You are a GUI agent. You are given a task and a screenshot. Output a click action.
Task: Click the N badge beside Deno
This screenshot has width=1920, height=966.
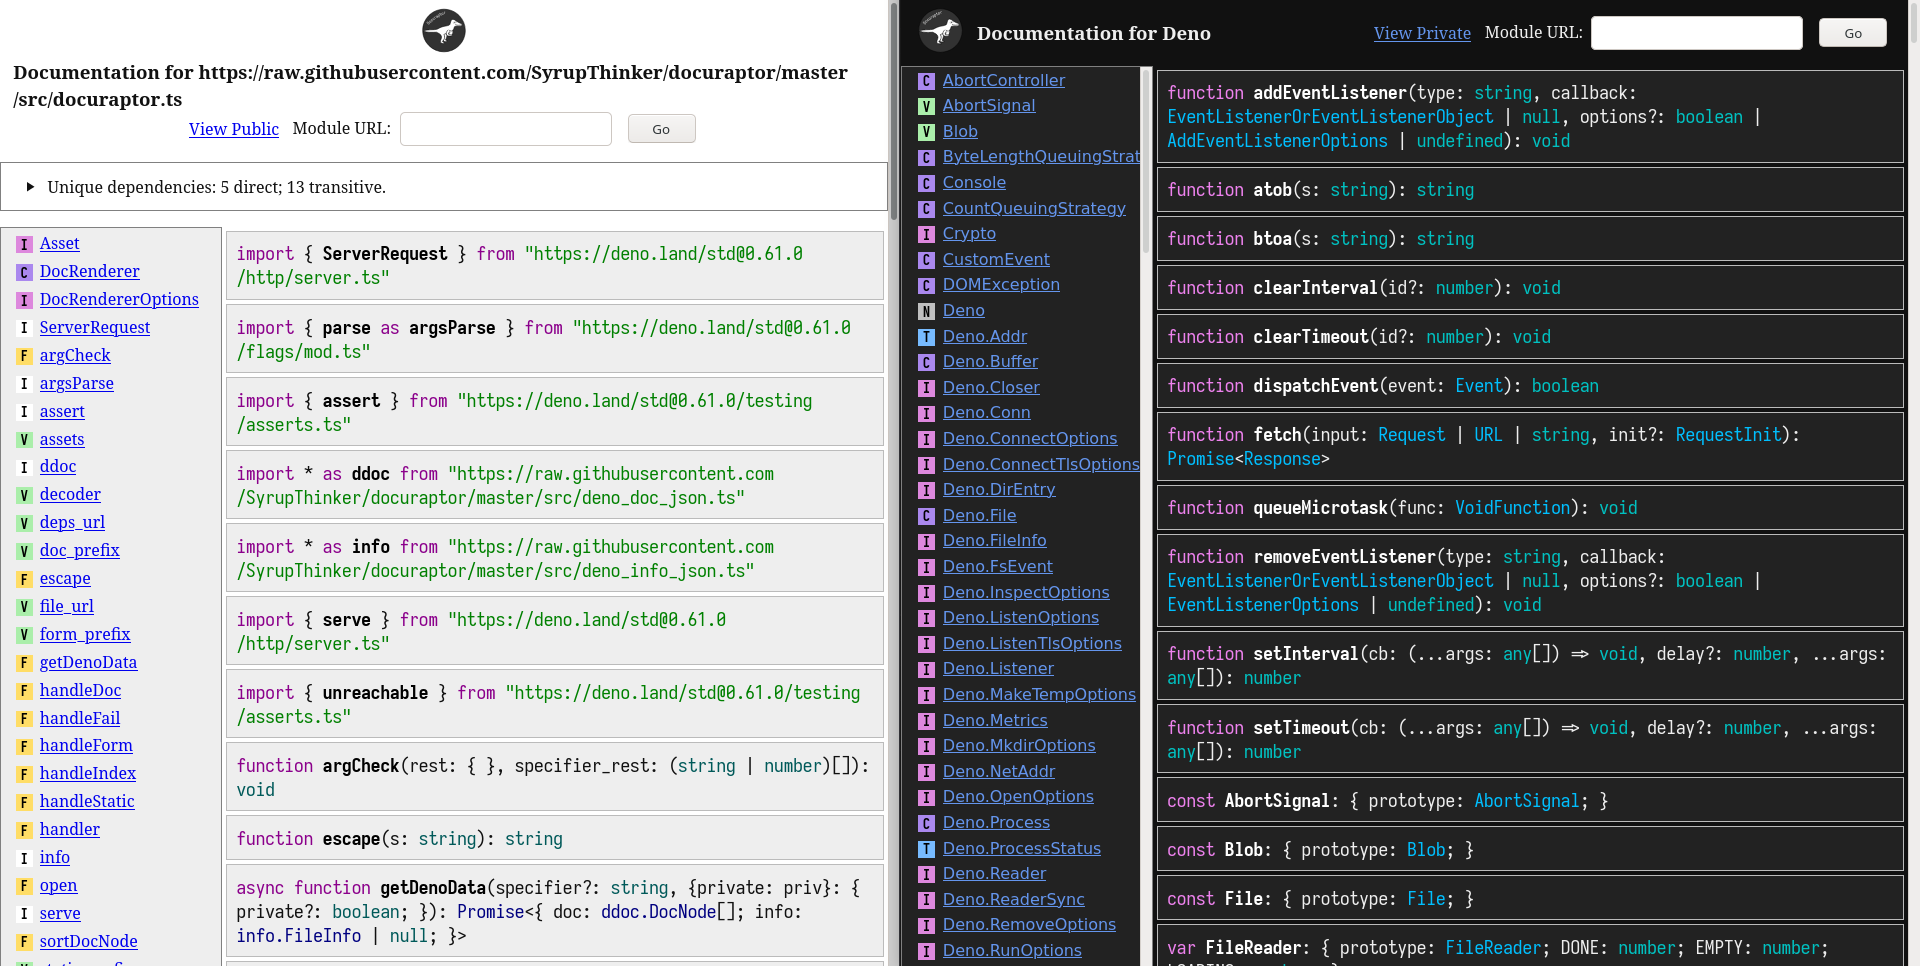click(927, 311)
